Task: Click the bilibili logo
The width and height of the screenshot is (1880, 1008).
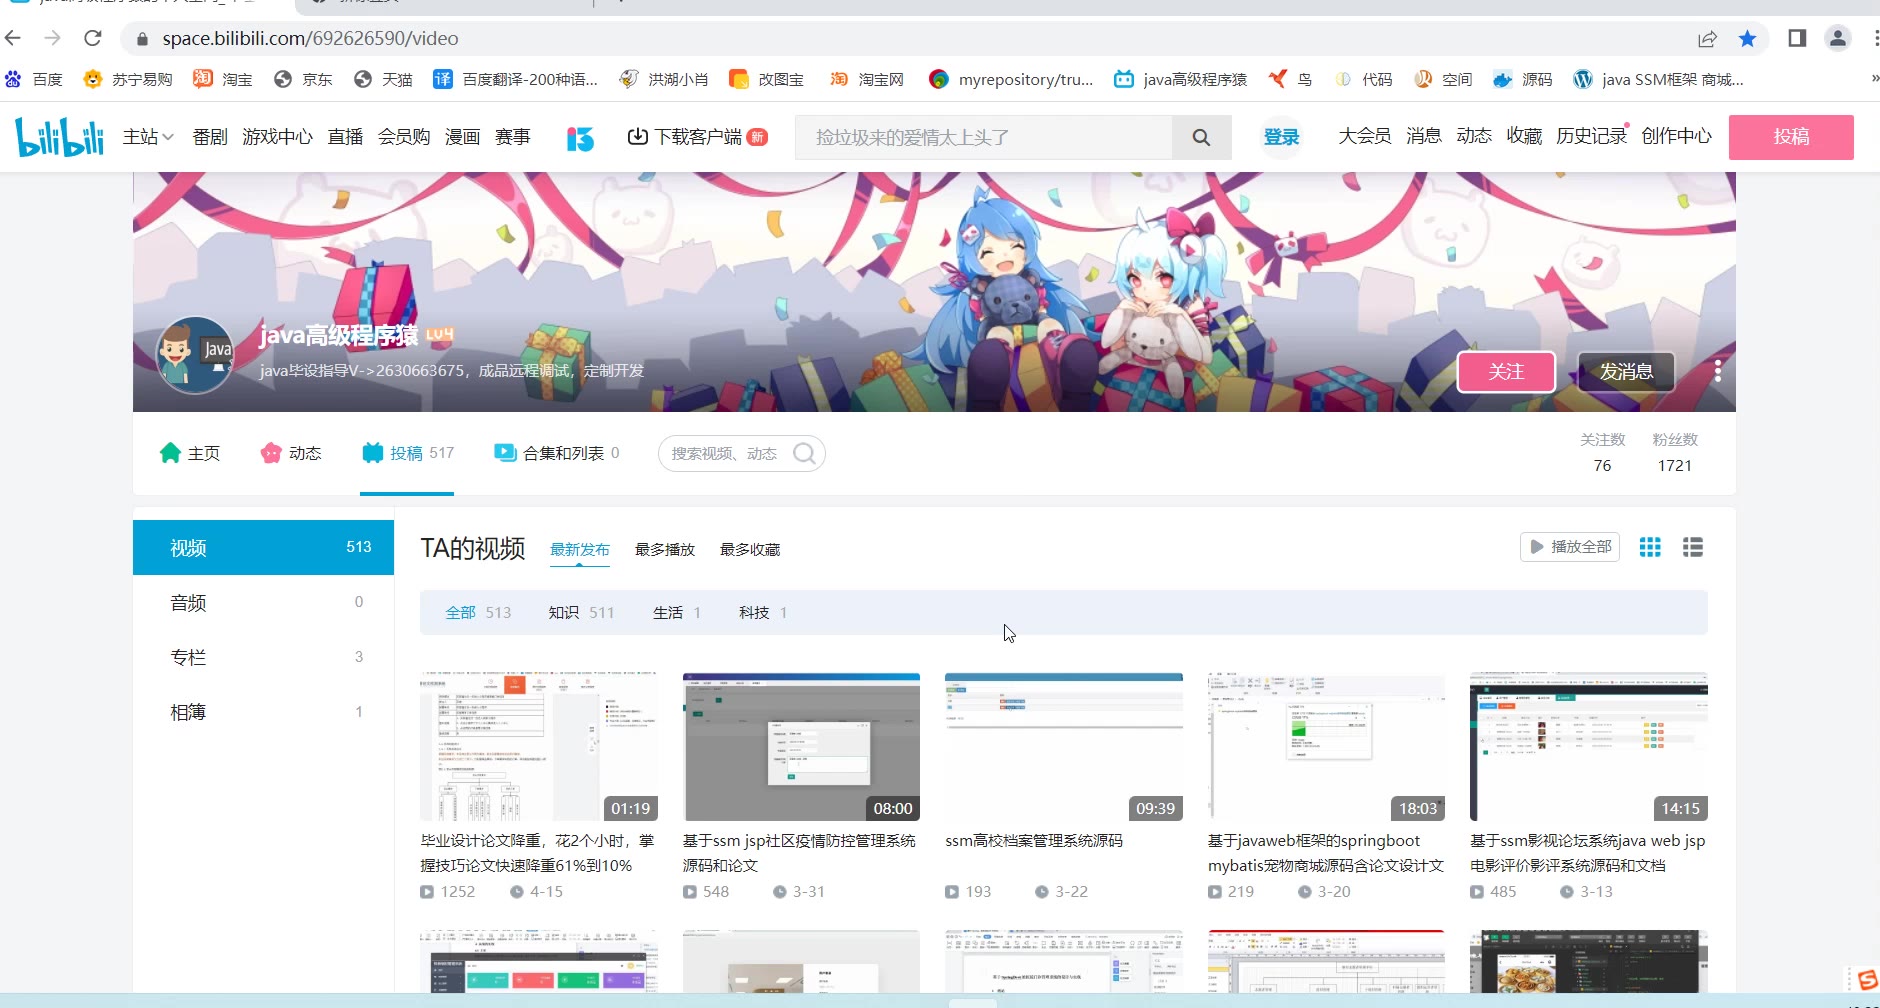Action: tap(59, 137)
